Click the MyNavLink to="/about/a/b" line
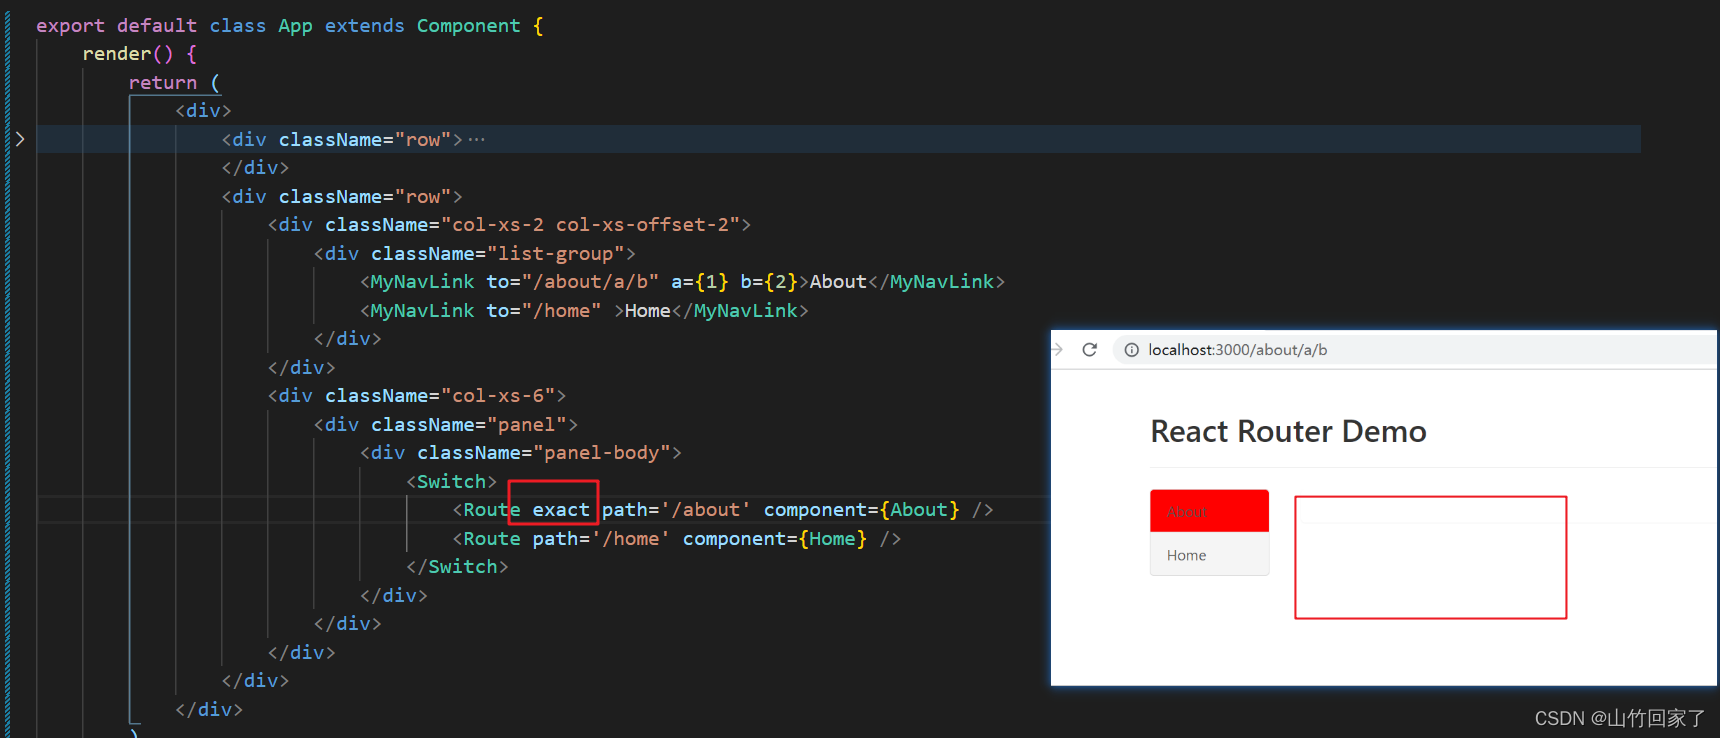The height and width of the screenshot is (738, 1720). point(682,282)
